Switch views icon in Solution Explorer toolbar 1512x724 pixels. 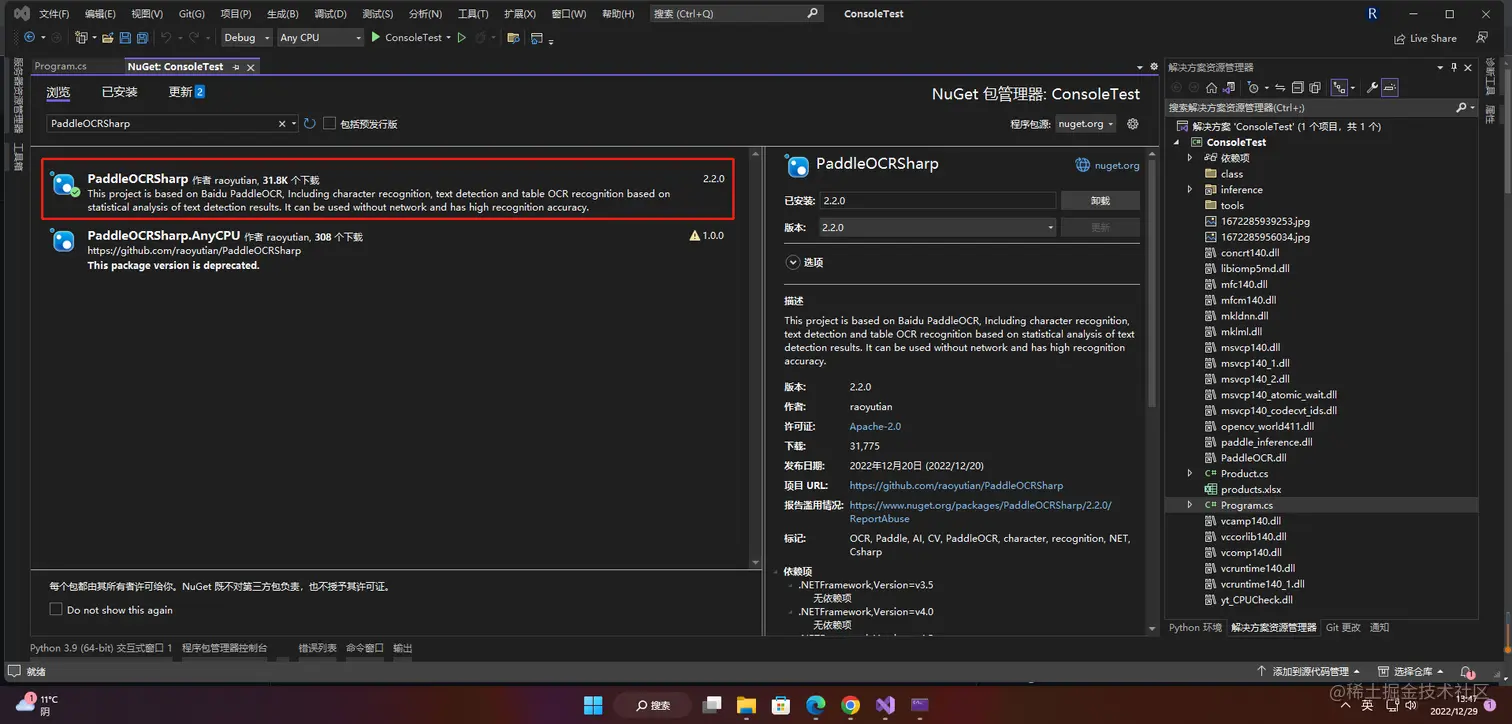[x=1231, y=88]
